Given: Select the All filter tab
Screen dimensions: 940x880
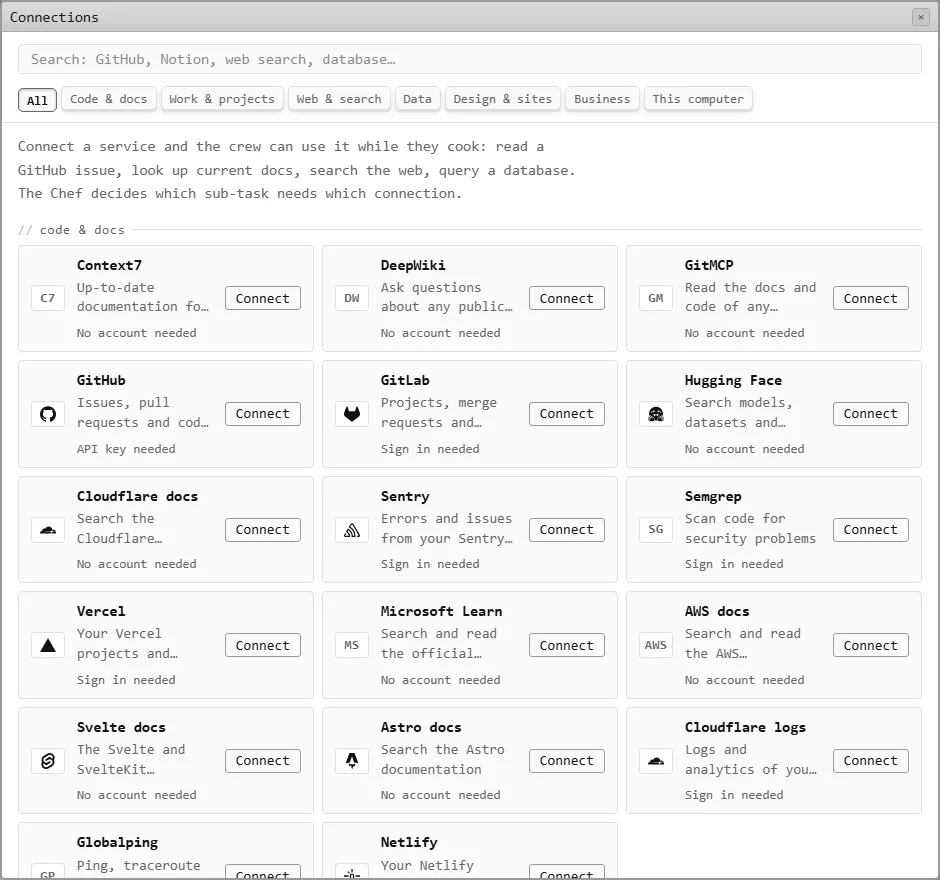Looking at the screenshot, I should pos(37,100).
